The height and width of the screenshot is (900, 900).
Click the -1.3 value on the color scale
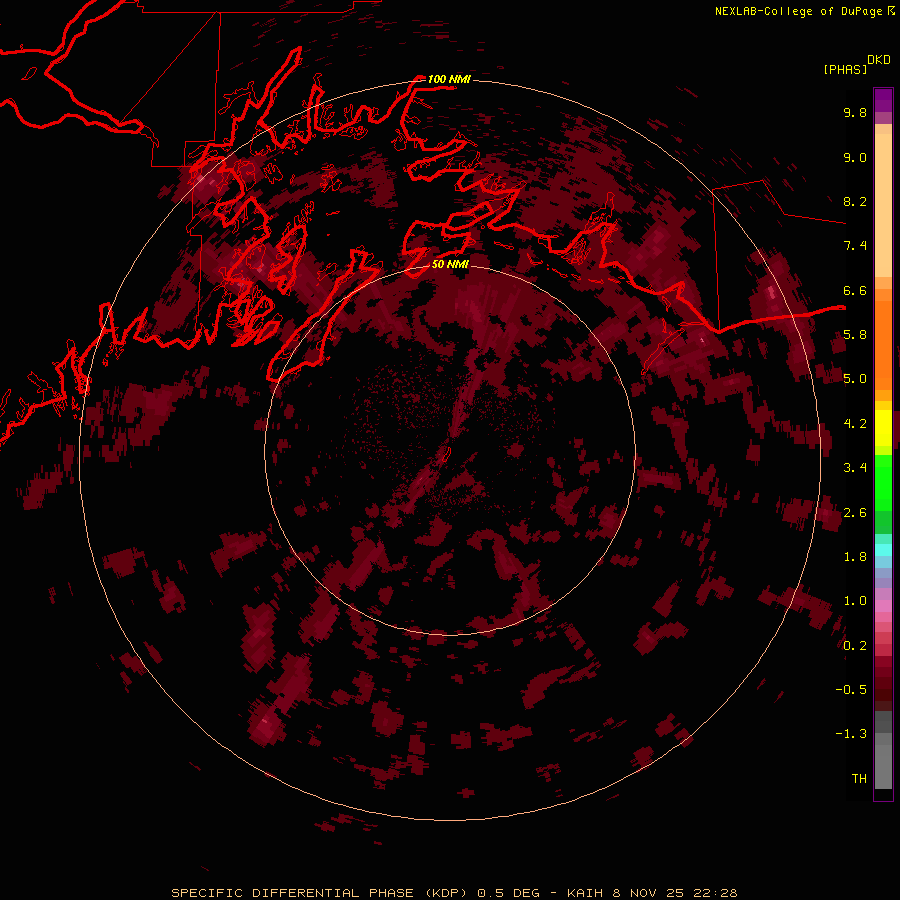click(x=851, y=734)
